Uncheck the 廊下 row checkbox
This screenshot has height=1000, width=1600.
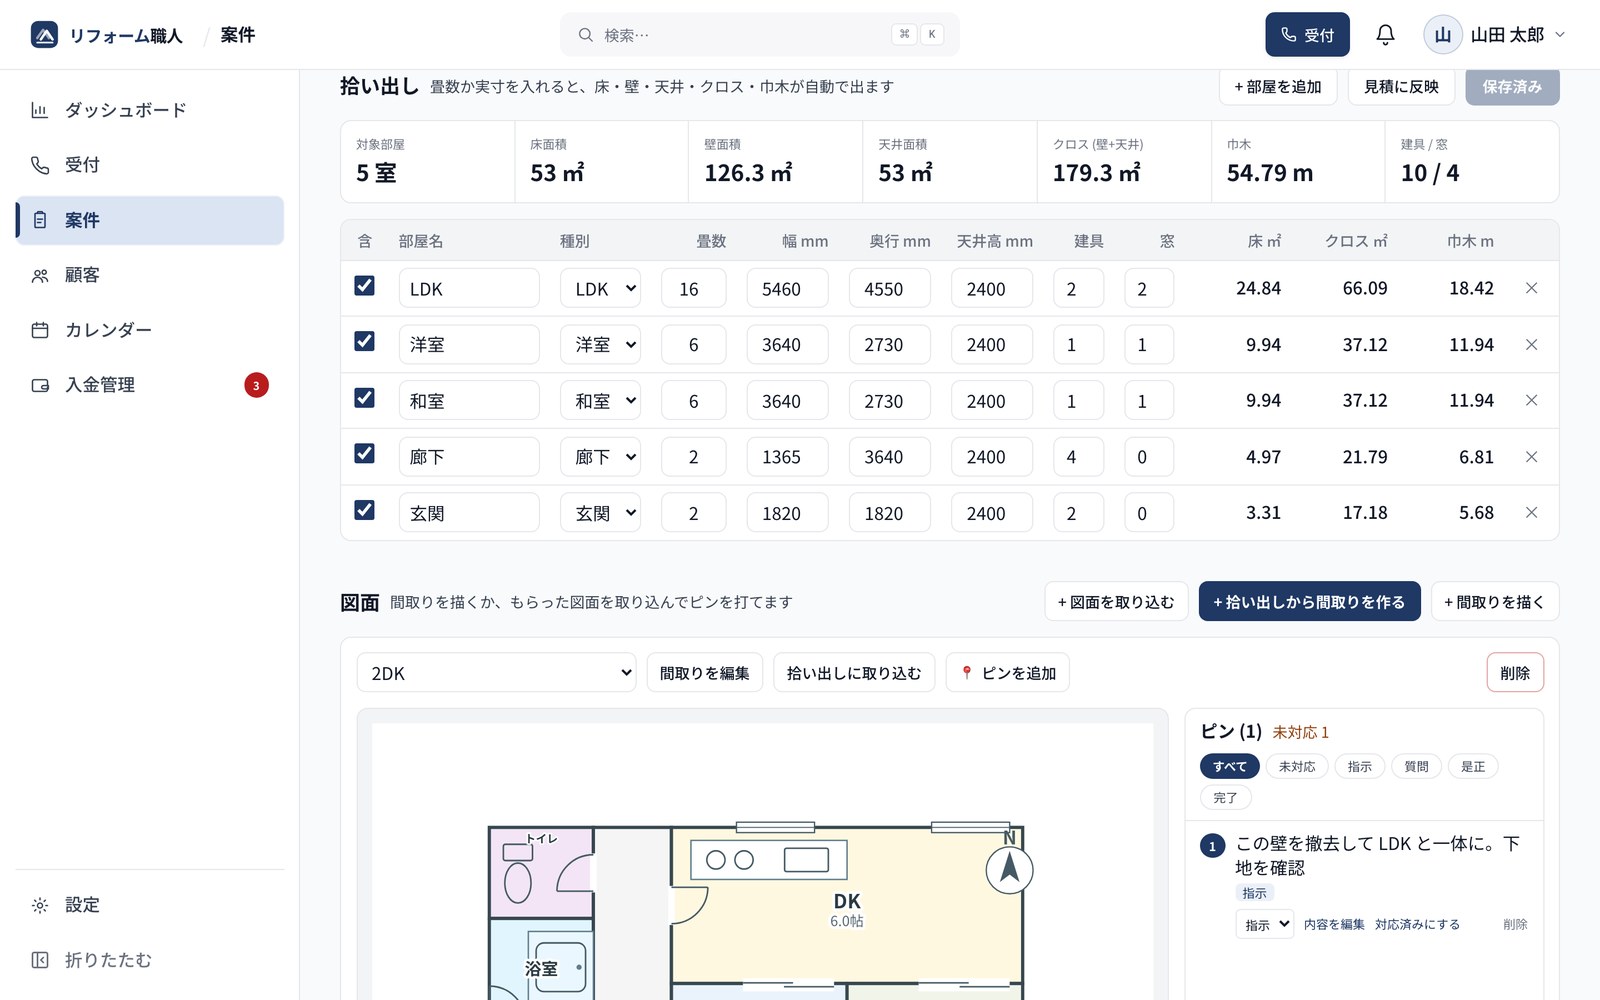pyautogui.click(x=365, y=454)
